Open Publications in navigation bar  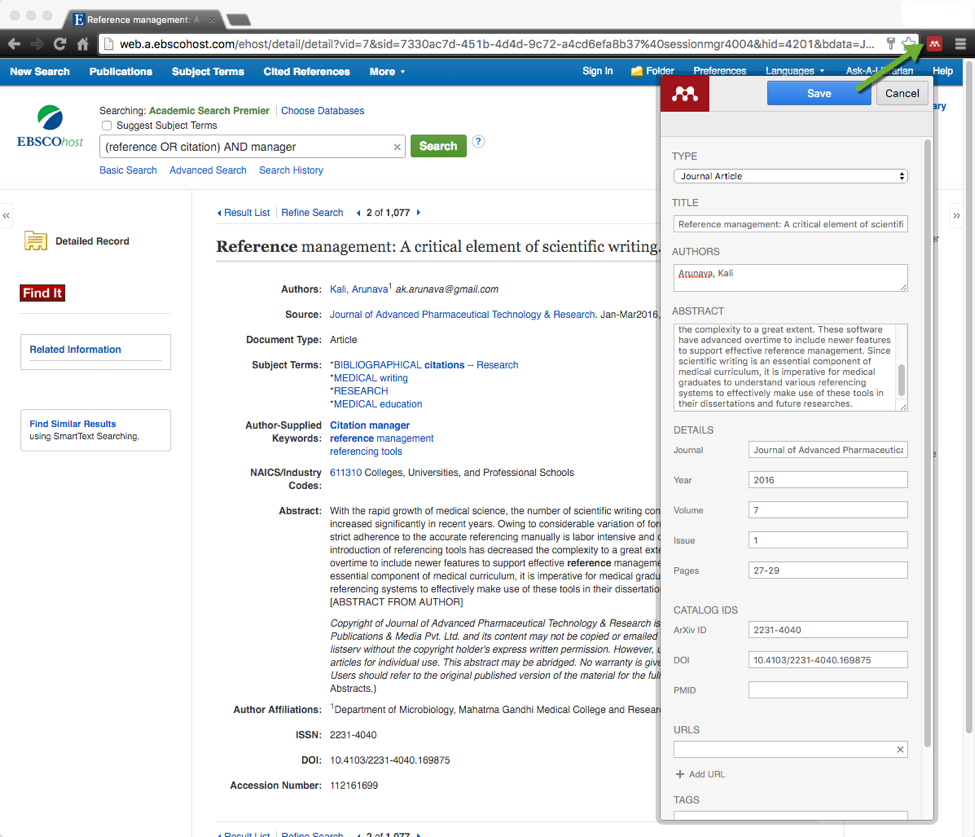point(121,72)
